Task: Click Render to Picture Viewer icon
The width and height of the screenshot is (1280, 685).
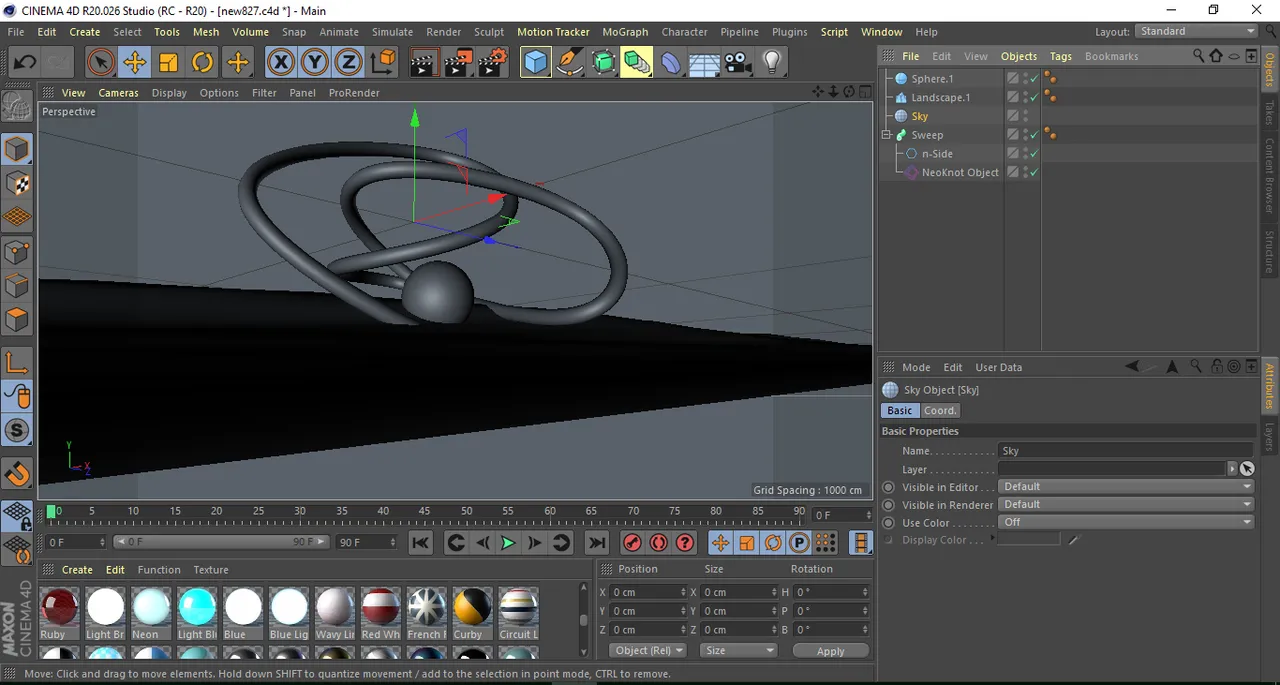Action: pos(458,63)
